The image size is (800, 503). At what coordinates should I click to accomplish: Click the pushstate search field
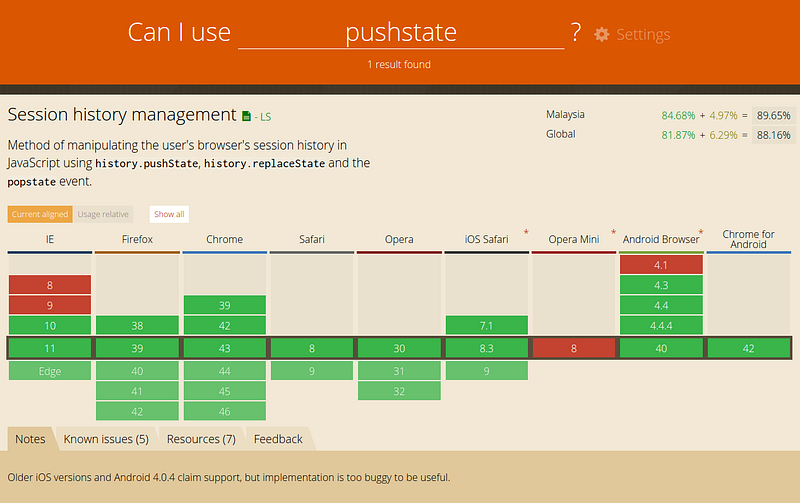pos(401,32)
